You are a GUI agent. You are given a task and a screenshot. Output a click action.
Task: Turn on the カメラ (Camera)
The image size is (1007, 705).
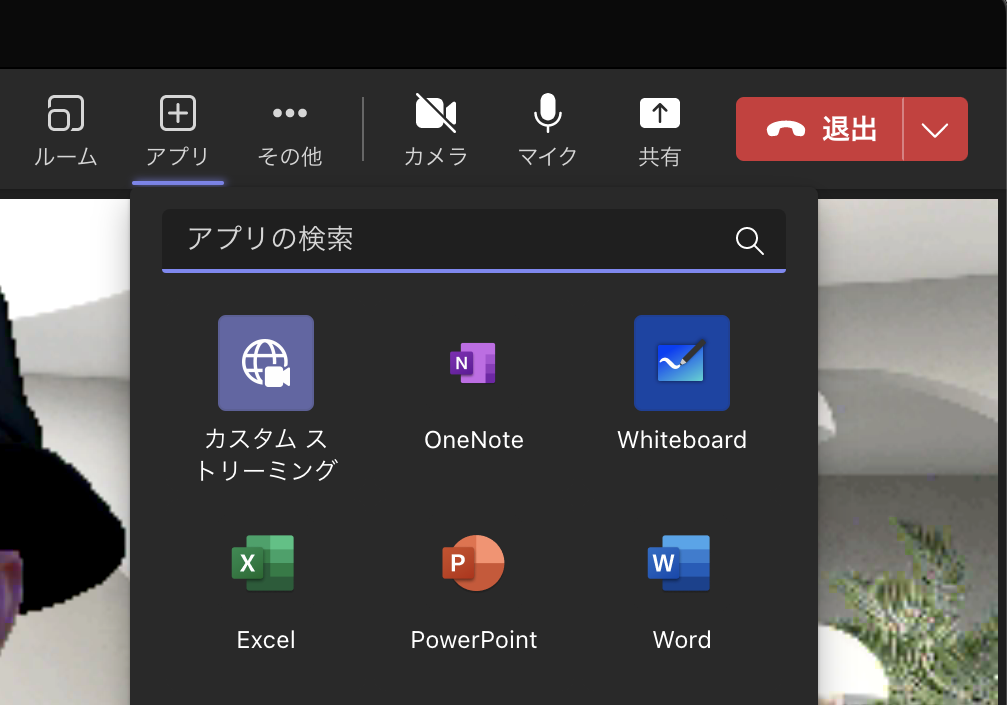pyautogui.click(x=436, y=130)
